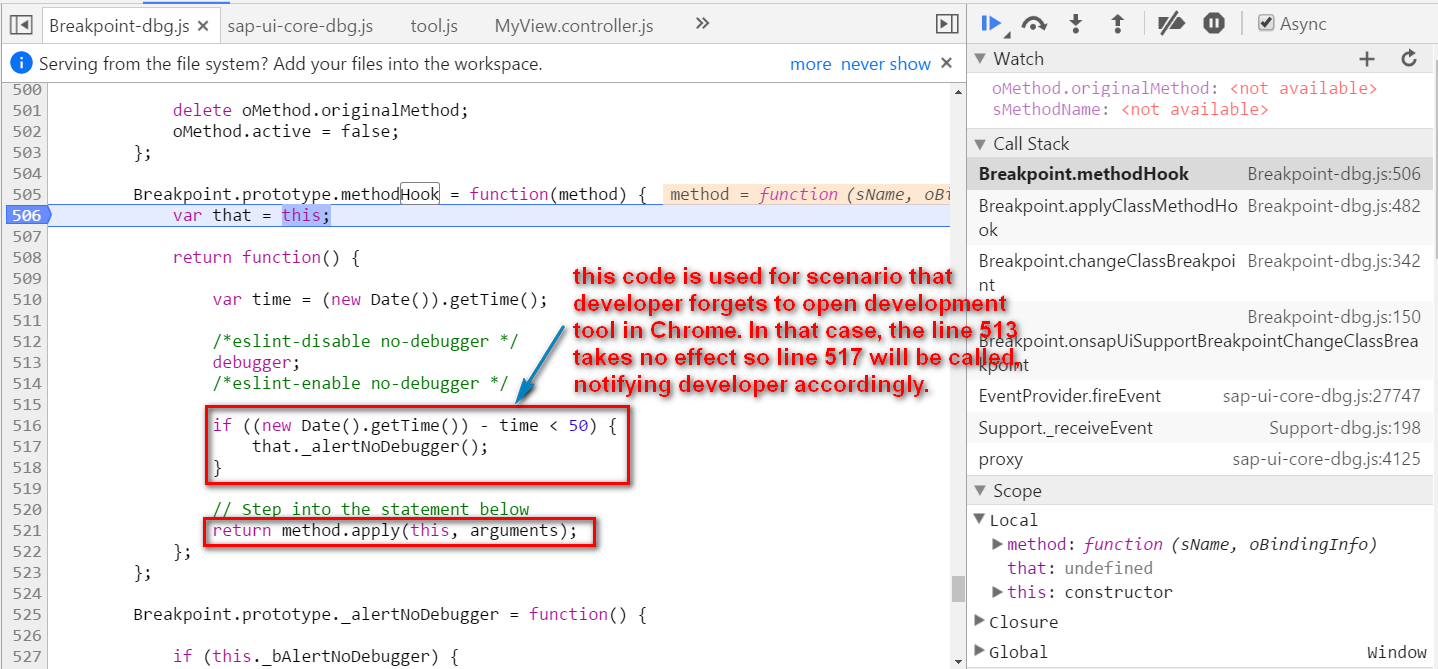Show more open file tabs

pyautogui.click(x=702, y=24)
